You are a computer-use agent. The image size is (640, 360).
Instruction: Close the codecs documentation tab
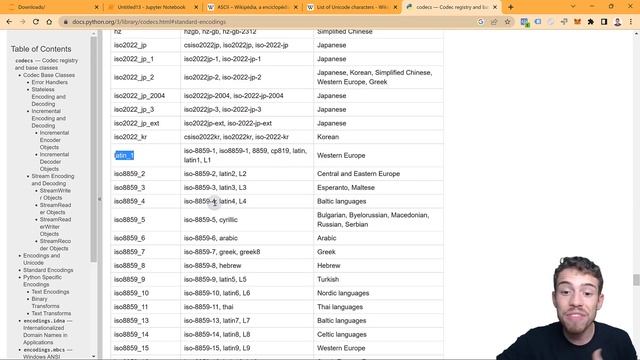pyautogui.click(x=495, y=7)
